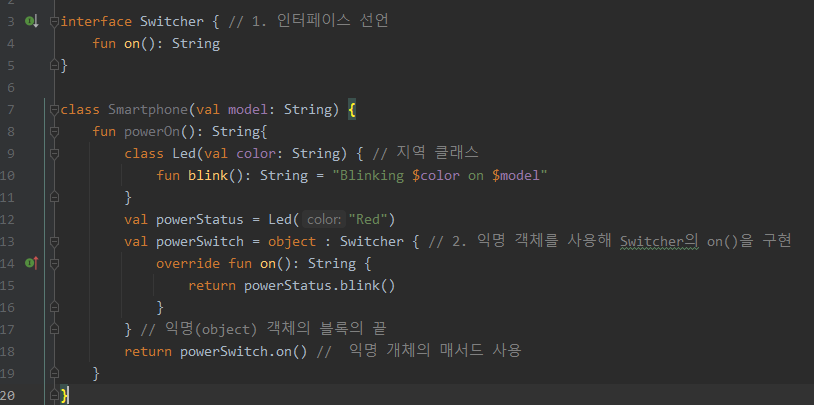Click the powerStatus.blink() call on line 15
The height and width of the screenshot is (405, 814).
pos(319,286)
